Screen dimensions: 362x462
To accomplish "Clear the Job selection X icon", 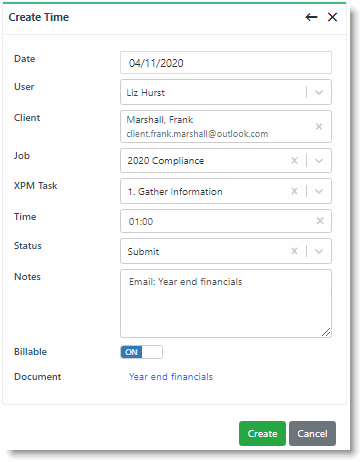I will (294, 161).
